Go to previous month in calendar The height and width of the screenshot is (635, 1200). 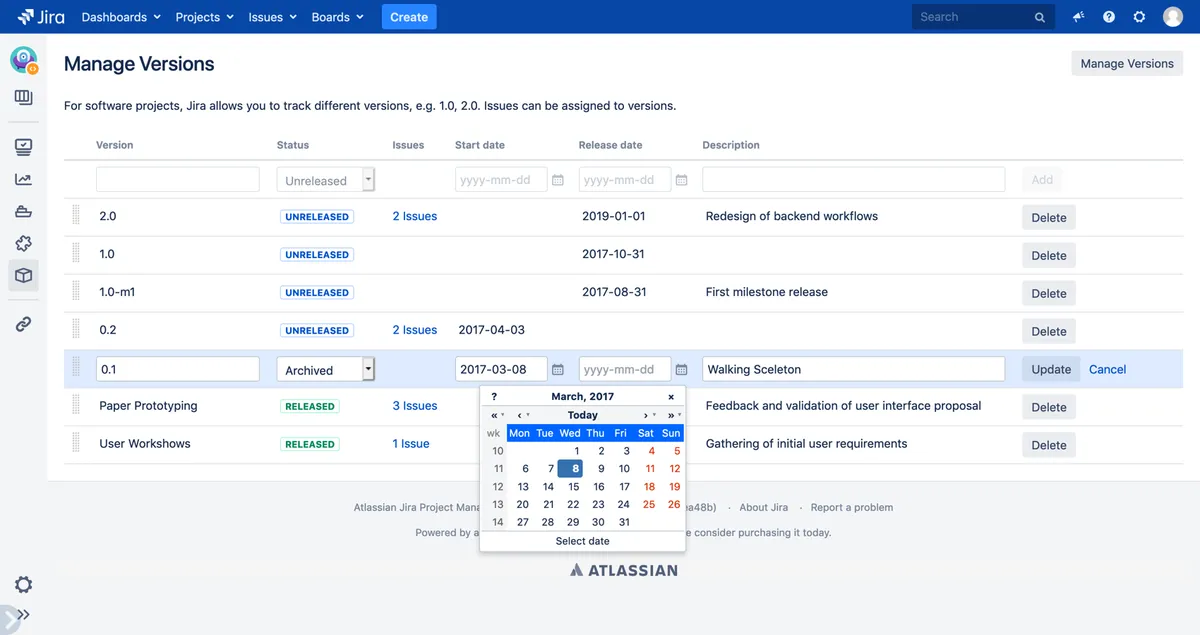(522, 415)
